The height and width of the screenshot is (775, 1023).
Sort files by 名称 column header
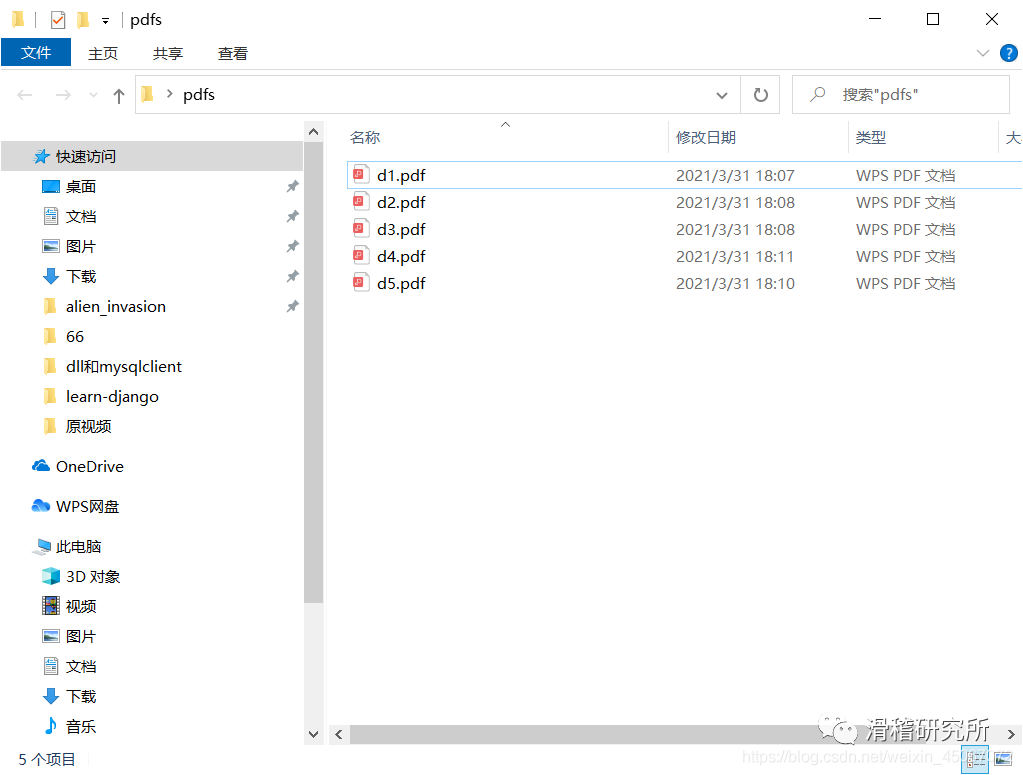[x=365, y=137]
